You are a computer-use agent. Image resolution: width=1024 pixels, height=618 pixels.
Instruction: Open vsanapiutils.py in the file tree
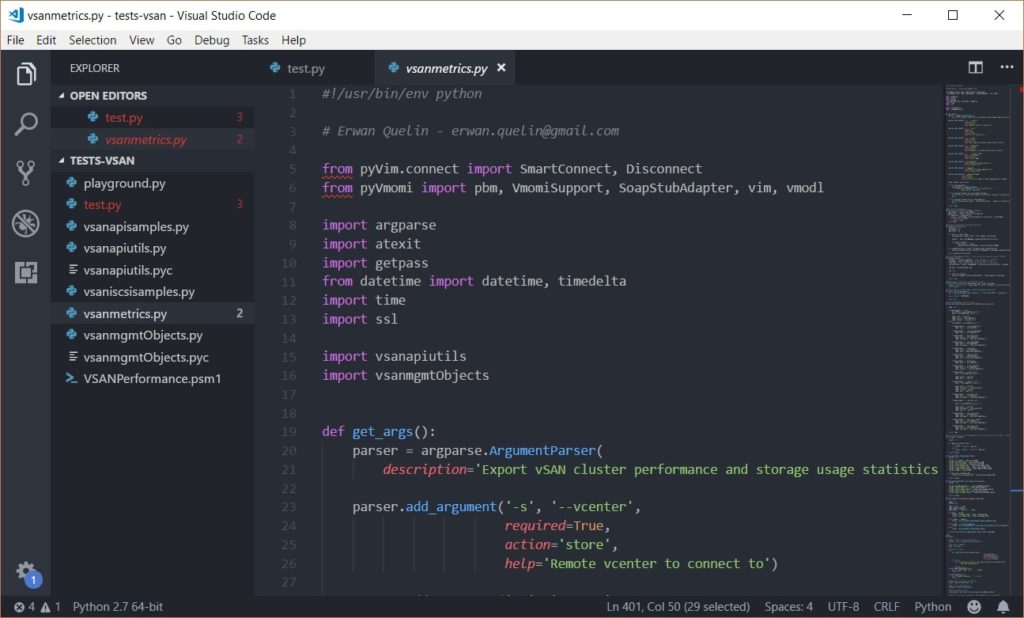pyautogui.click(x=153, y=248)
